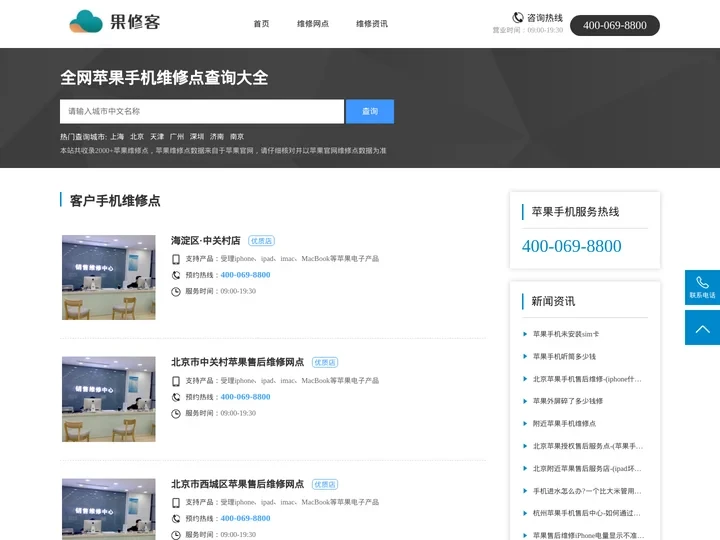Viewport: 720px width, 540px height.
Task: Click phone icon in 海淀区·中关村店 listing
Action: [176, 275]
